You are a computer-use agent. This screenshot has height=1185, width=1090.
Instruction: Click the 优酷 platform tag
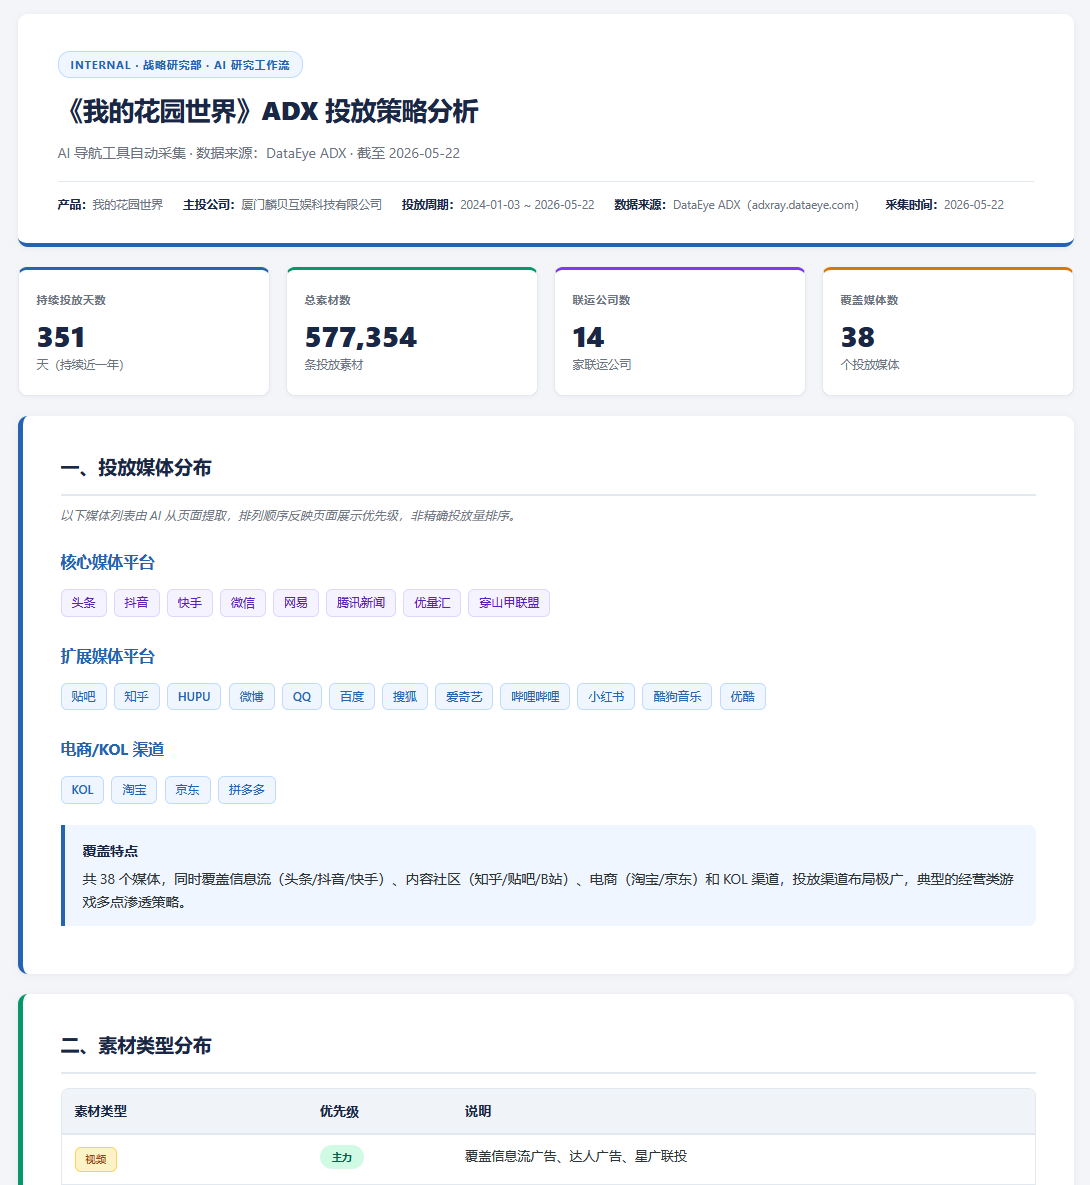(x=742, y=697)
